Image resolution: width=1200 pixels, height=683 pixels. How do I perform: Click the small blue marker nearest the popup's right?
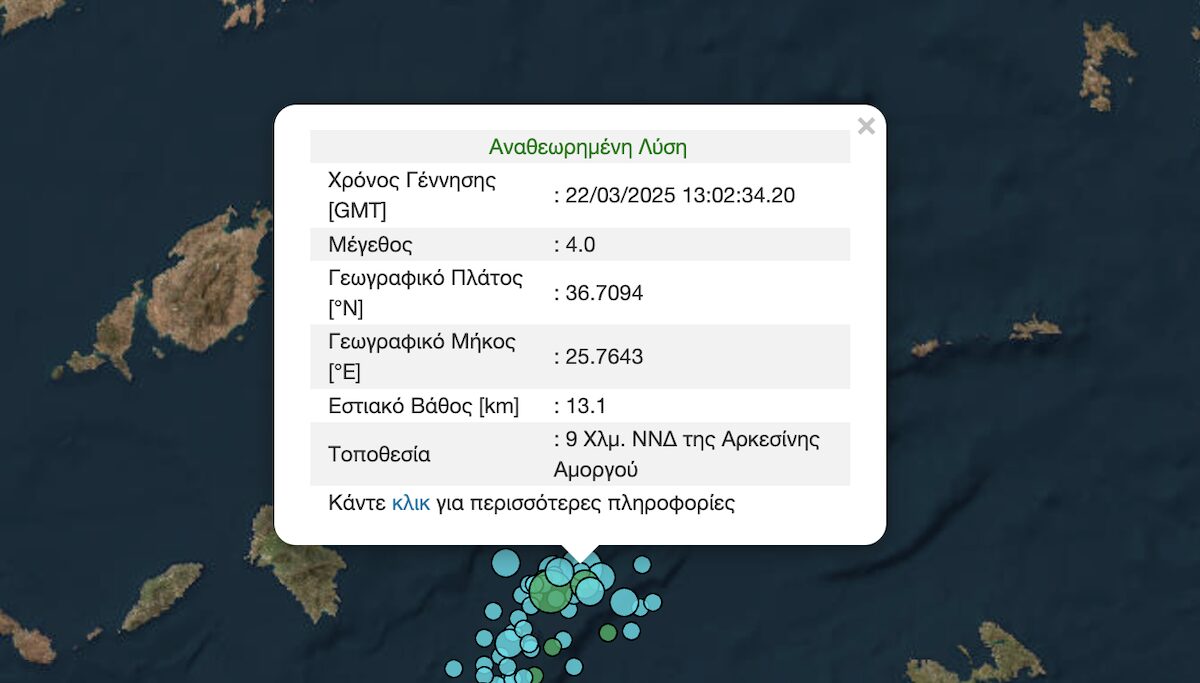coord(642,565)
